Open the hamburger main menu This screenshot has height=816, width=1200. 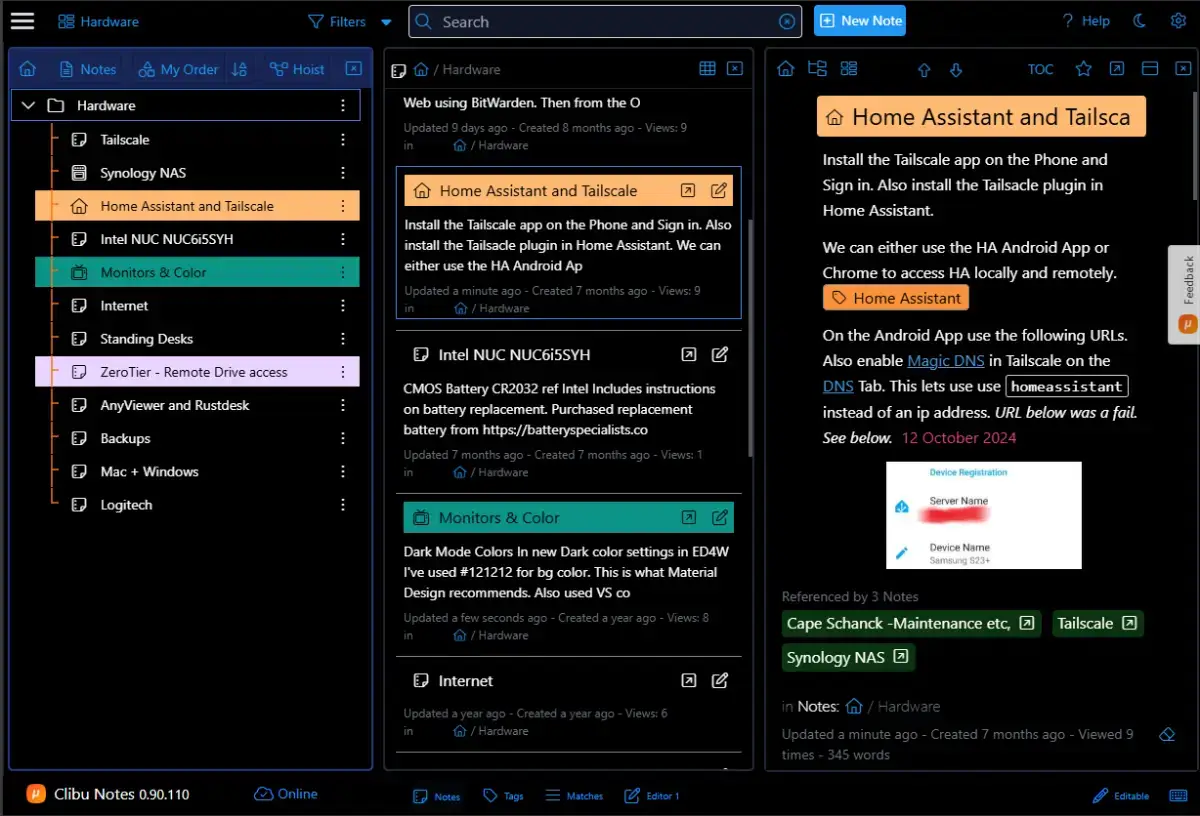coord(22,21)
